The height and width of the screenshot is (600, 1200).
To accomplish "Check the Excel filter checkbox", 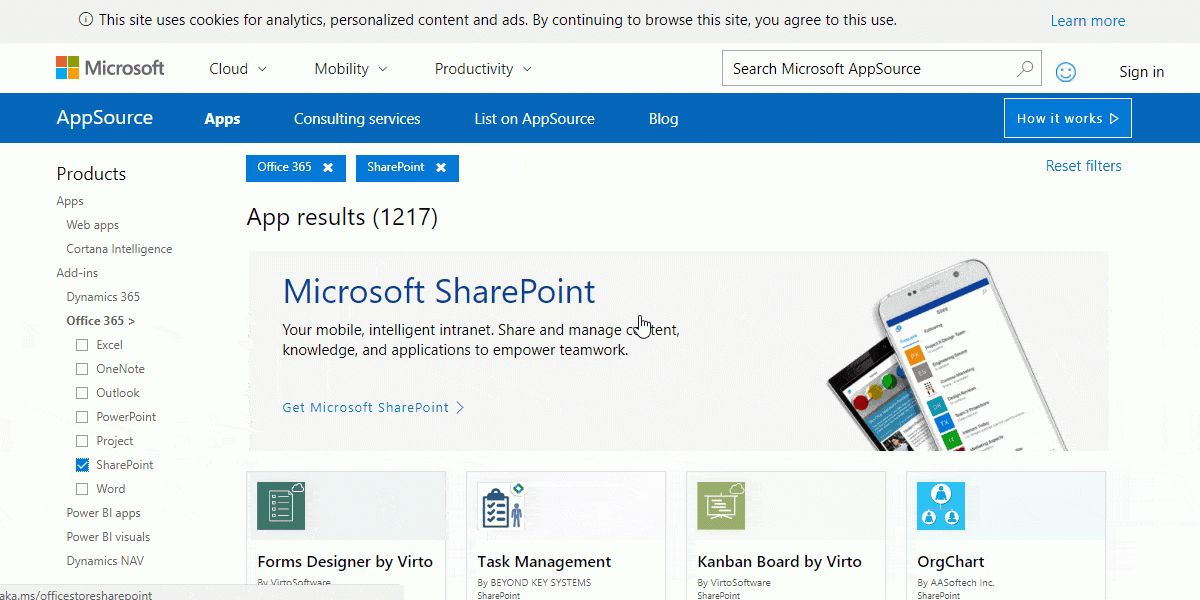I will (82, 345).
